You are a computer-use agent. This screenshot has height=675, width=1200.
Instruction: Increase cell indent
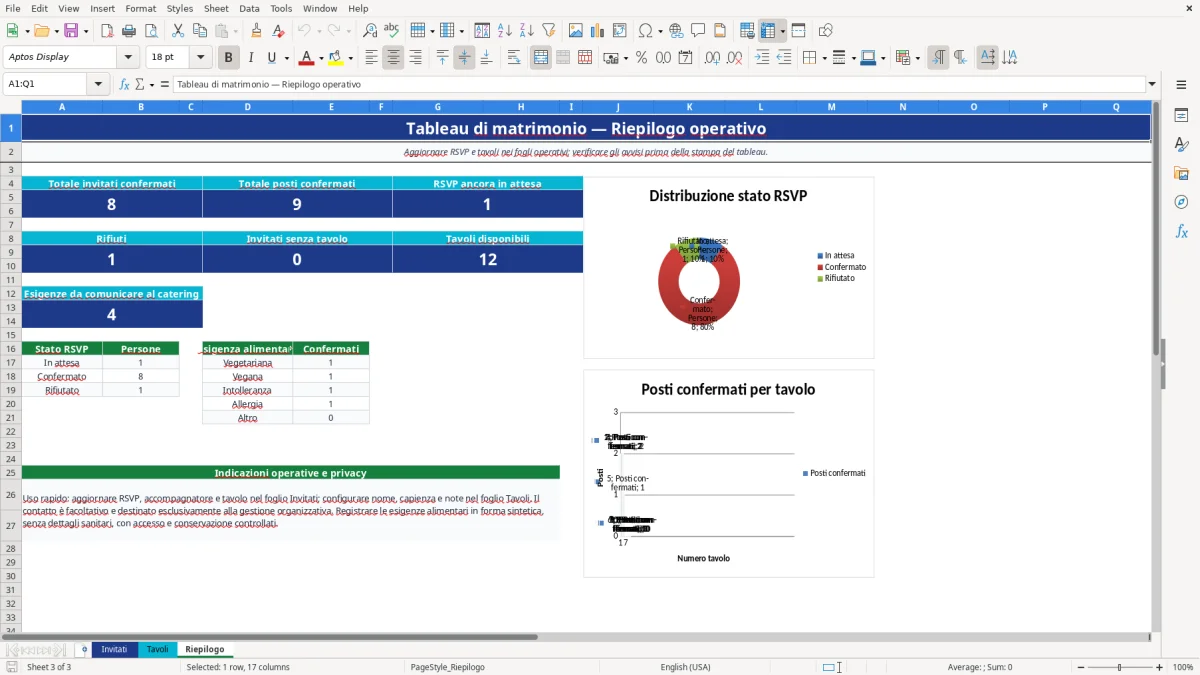click(x=762, y=58)
